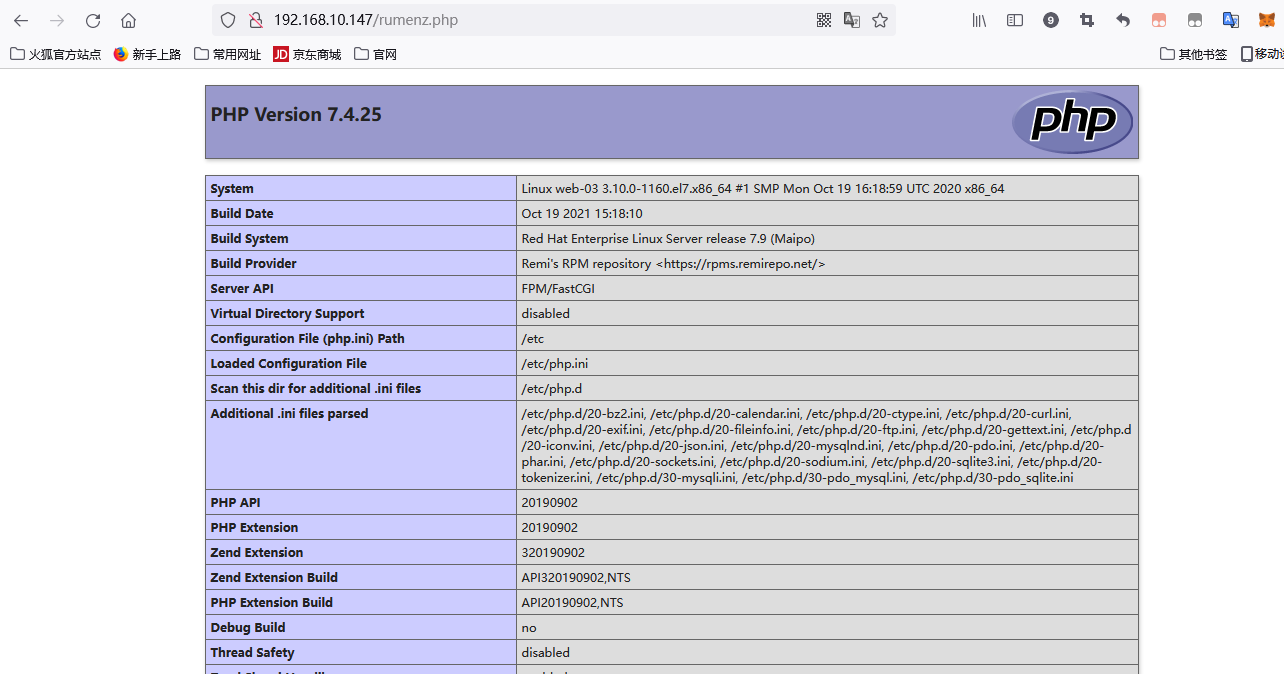Image resolution: width=1284 pixels, height=674 pixels.
Task: Open the MetaMask fox extension
Action: pos(1266,20)
